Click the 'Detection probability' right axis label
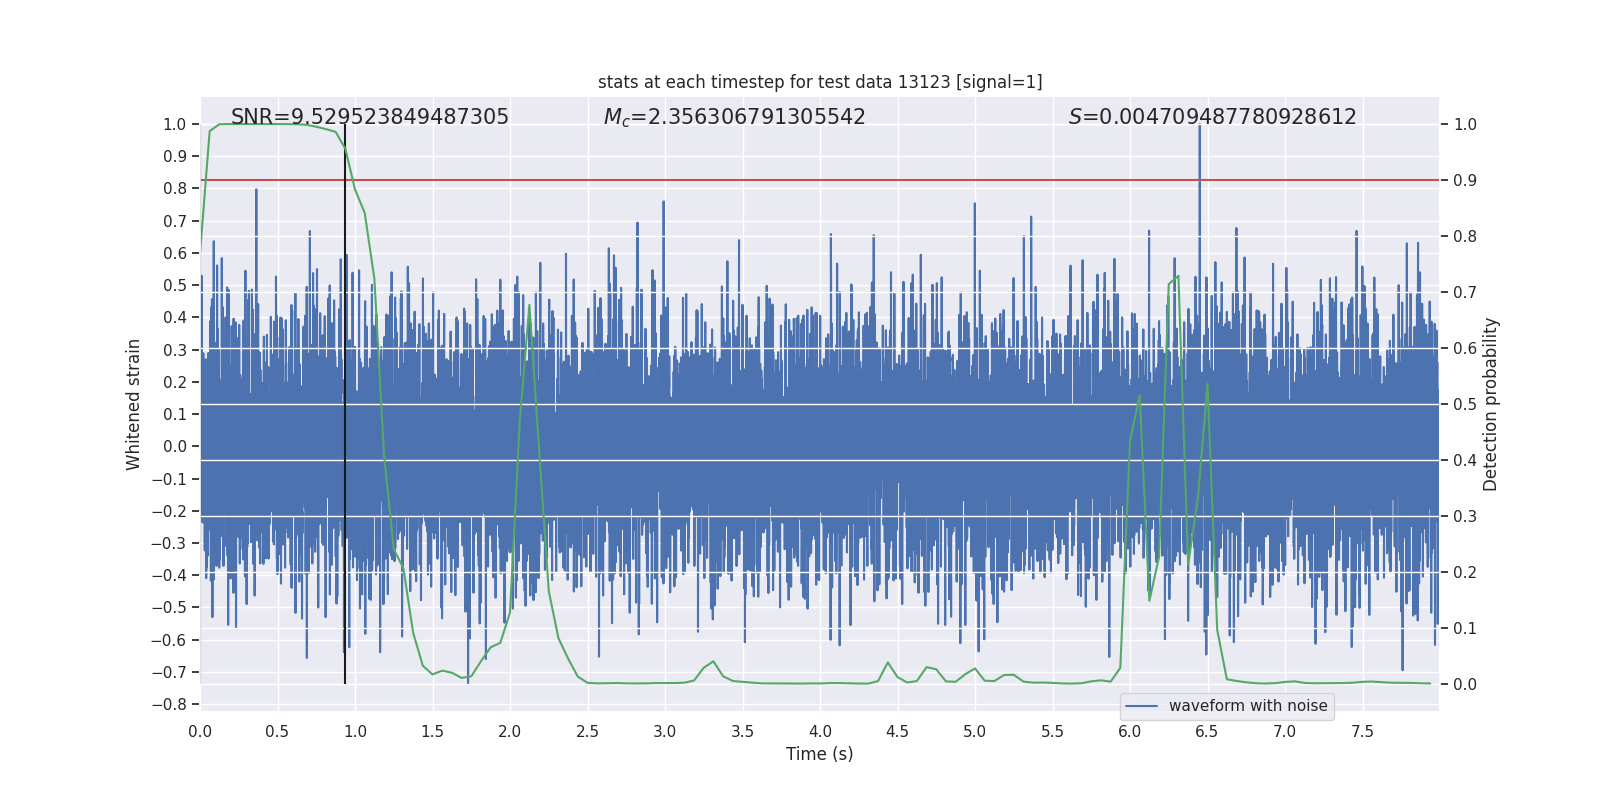The width and height of the screenshot is (1600, 800). (1491, 404)
